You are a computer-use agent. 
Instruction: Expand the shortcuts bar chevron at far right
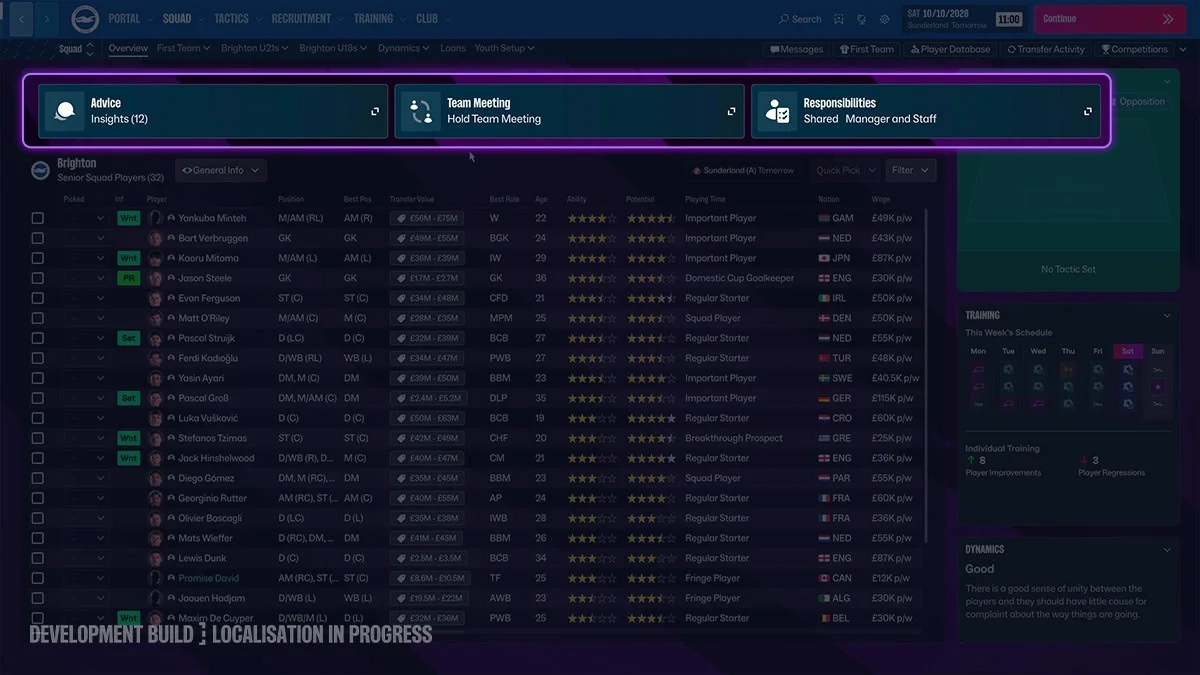[x=1183, y=49]
